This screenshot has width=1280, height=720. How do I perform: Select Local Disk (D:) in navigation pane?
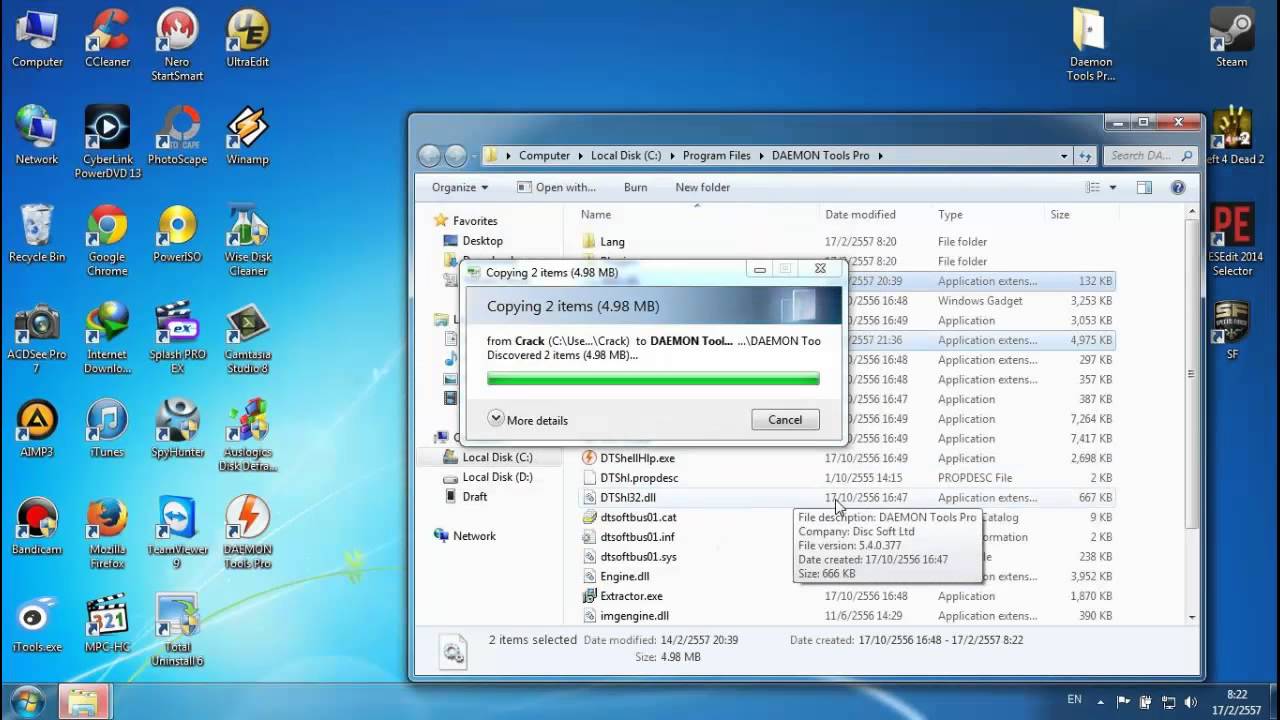click(x=497, y=477)
